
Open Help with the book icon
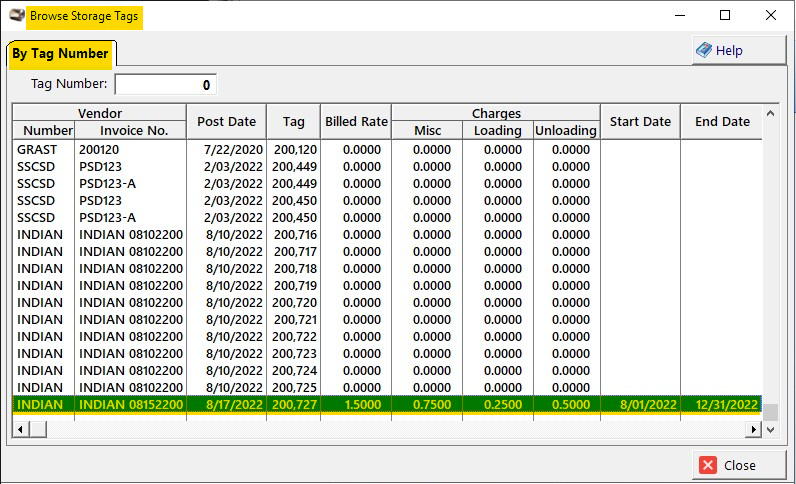coord(739,50)
